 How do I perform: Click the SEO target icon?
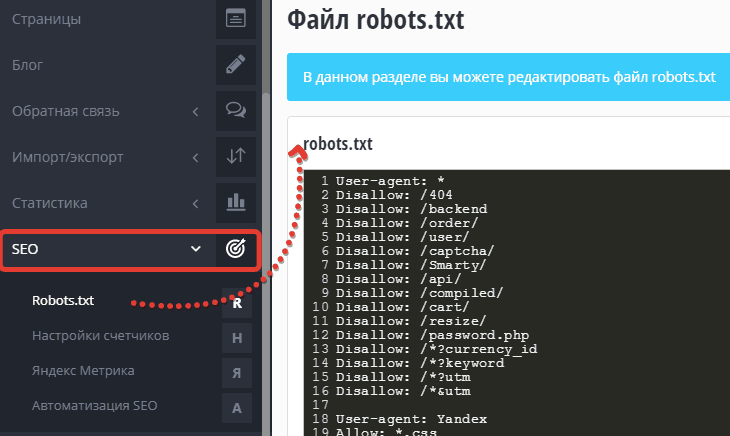tap(236, 249)
